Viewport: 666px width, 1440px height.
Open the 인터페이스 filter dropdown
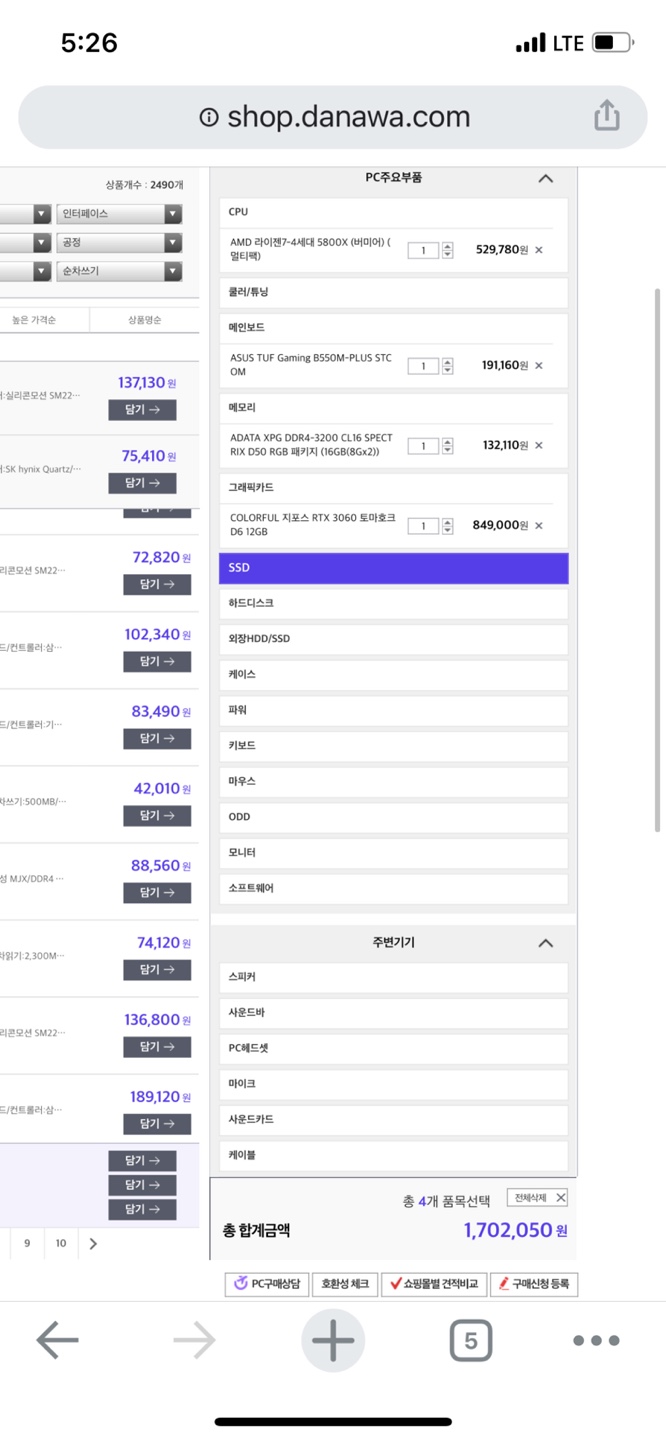tap(119, 214)
